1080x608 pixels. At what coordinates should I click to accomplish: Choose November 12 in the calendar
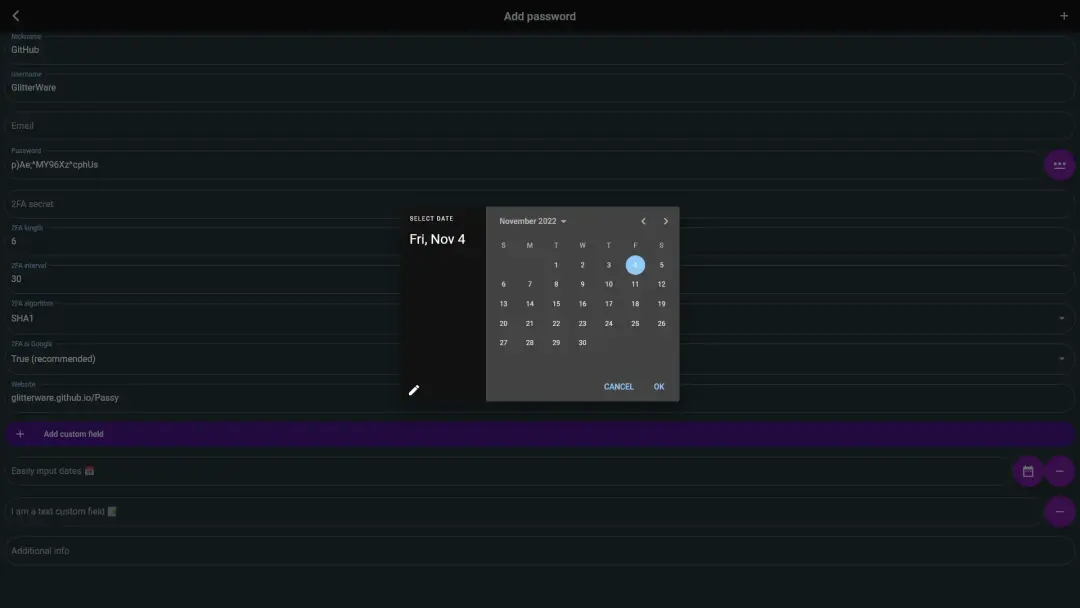[661, 284]
